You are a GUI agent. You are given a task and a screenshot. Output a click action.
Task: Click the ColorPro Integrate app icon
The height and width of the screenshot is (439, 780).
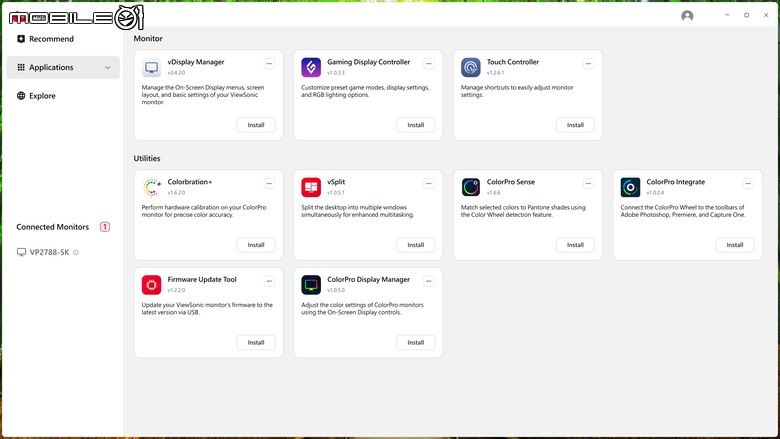(630, 187)
